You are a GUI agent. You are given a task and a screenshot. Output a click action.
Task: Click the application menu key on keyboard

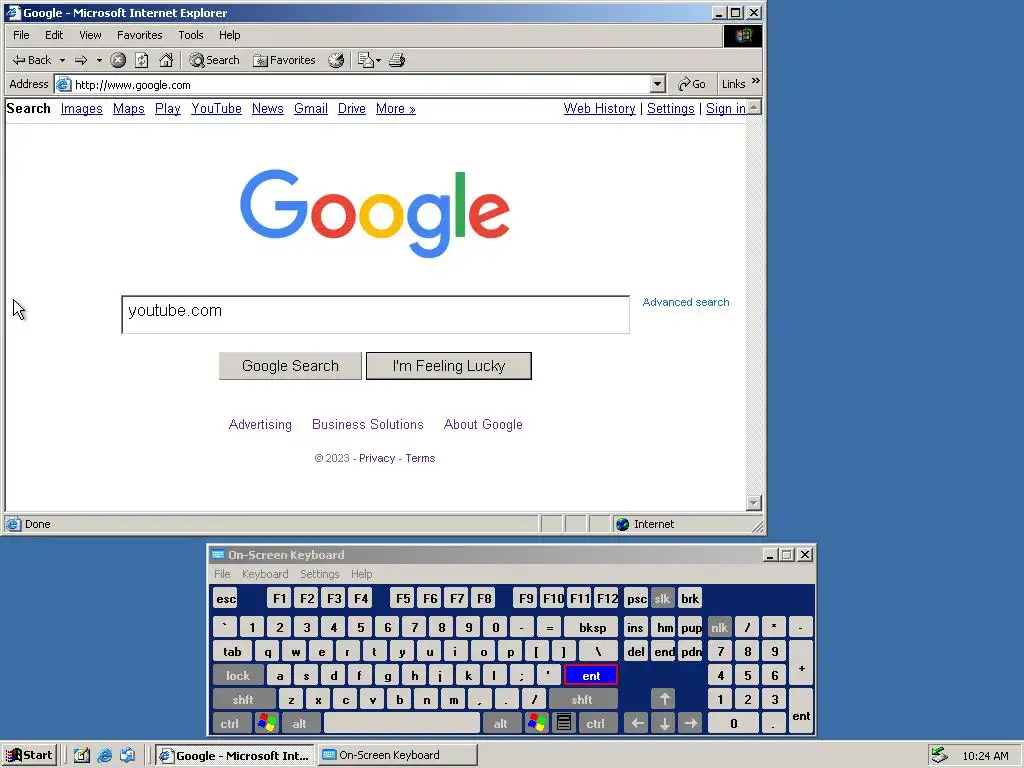coord(564,723)
